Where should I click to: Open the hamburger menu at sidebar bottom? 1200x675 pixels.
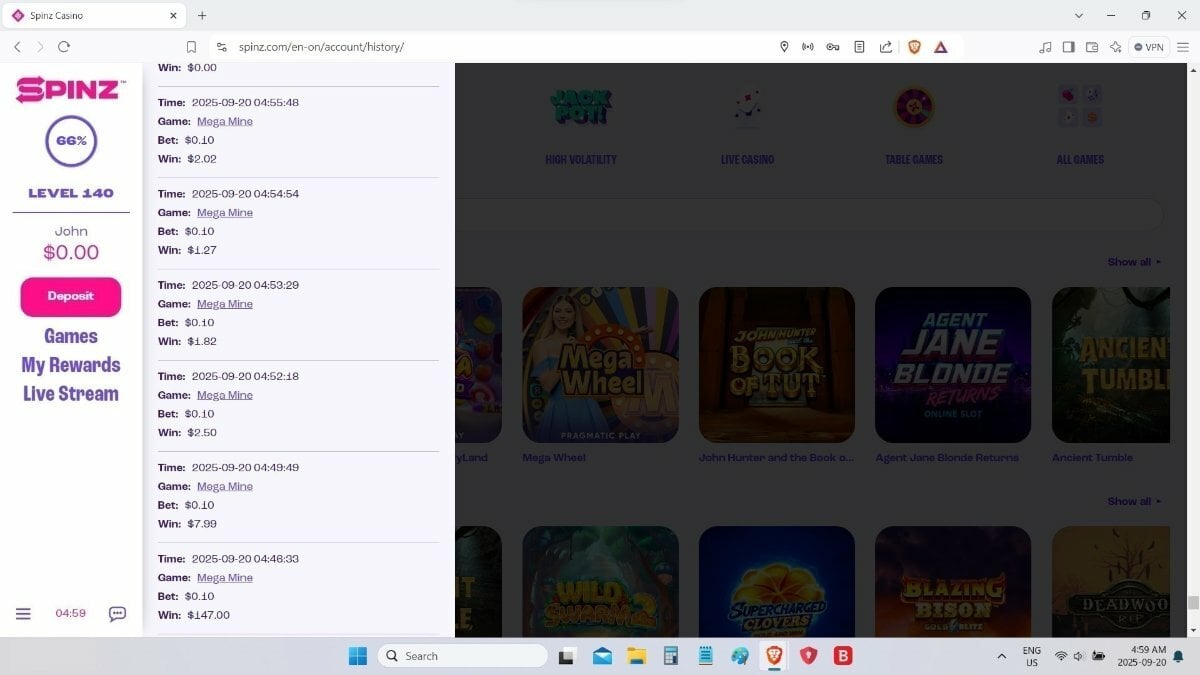click(23, 614)
